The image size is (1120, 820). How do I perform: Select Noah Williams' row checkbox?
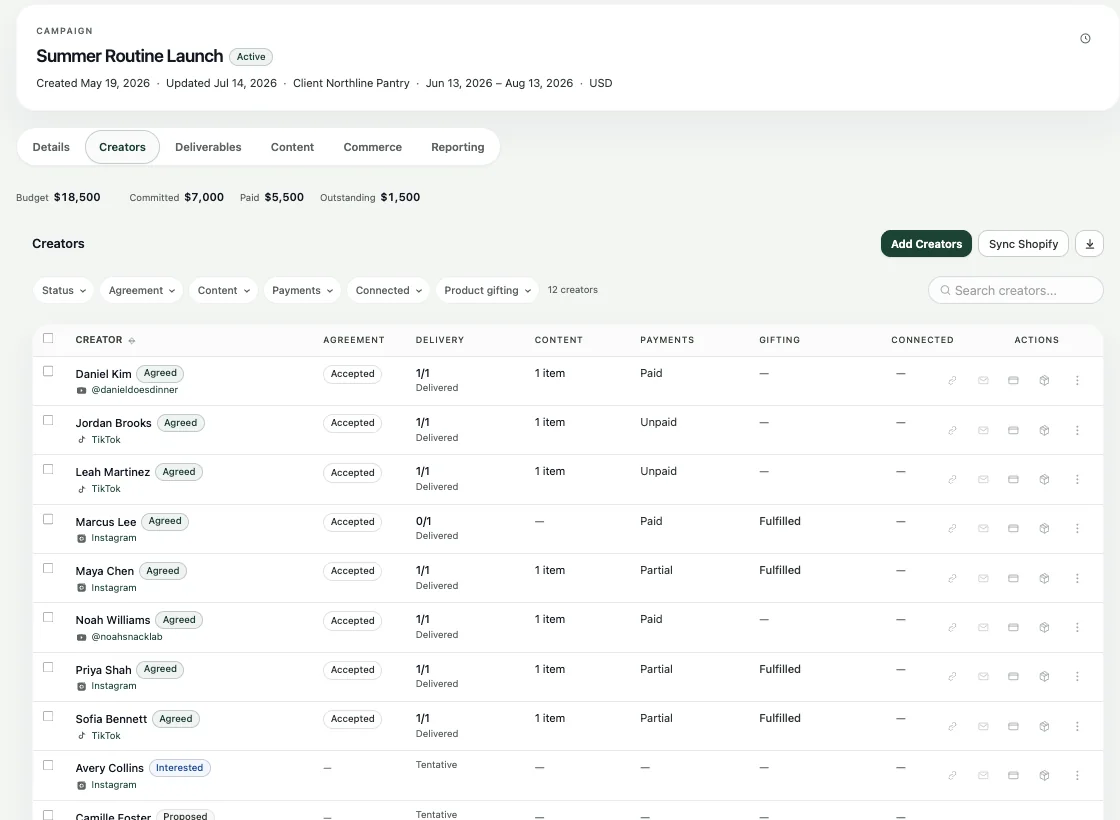click(x=48, y=617)
